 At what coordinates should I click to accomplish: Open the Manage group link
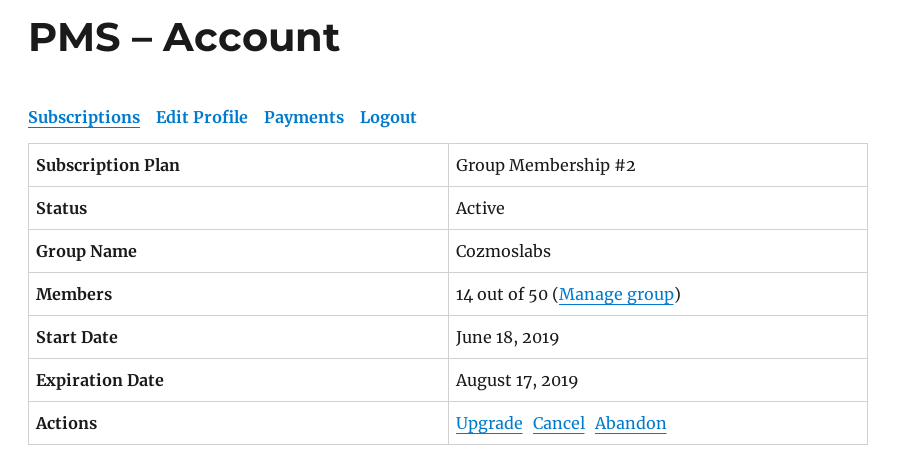click(x=616, y=294)
